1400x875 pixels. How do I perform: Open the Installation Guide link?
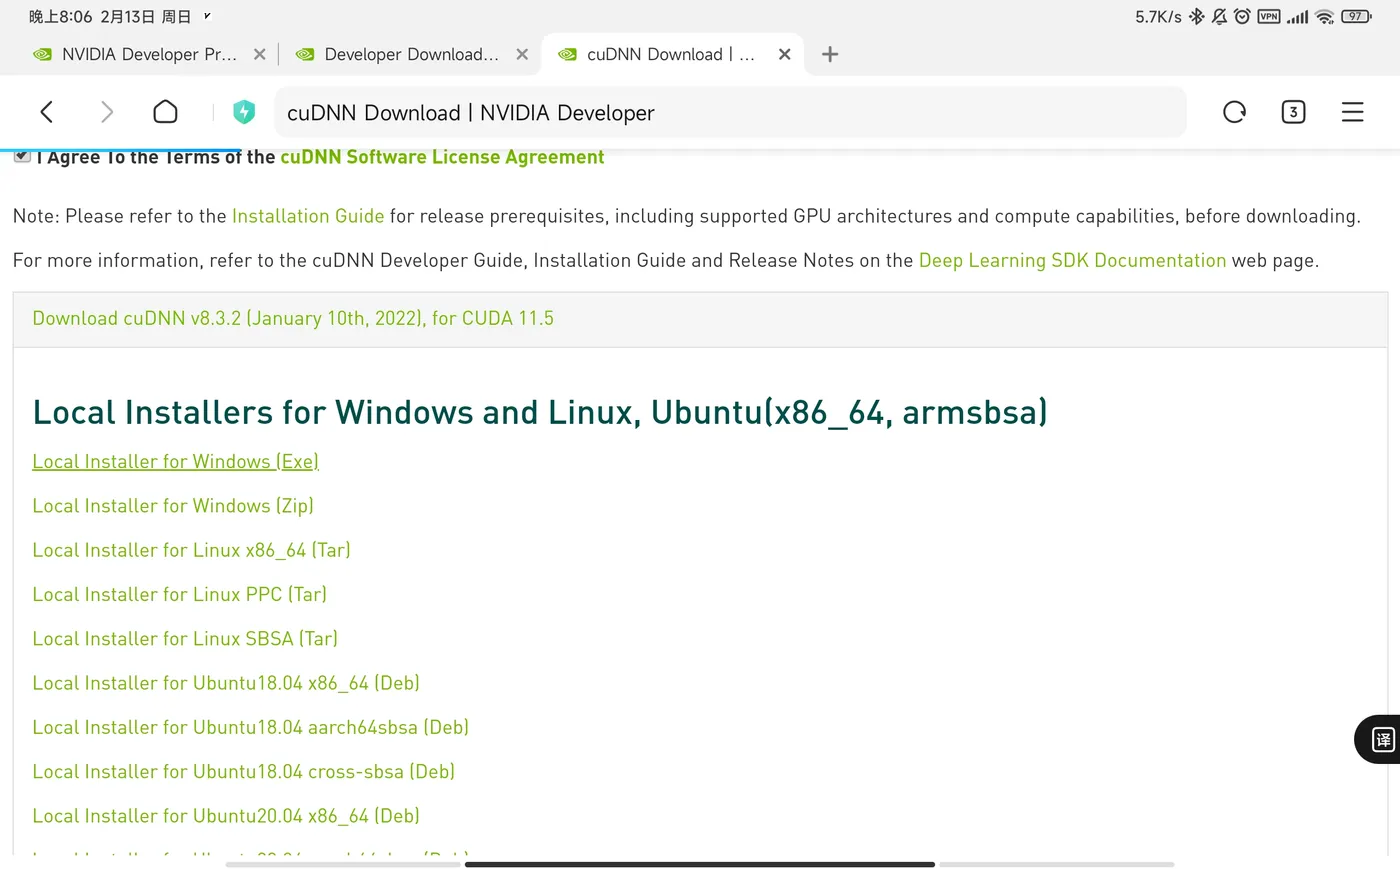(308, 216)
